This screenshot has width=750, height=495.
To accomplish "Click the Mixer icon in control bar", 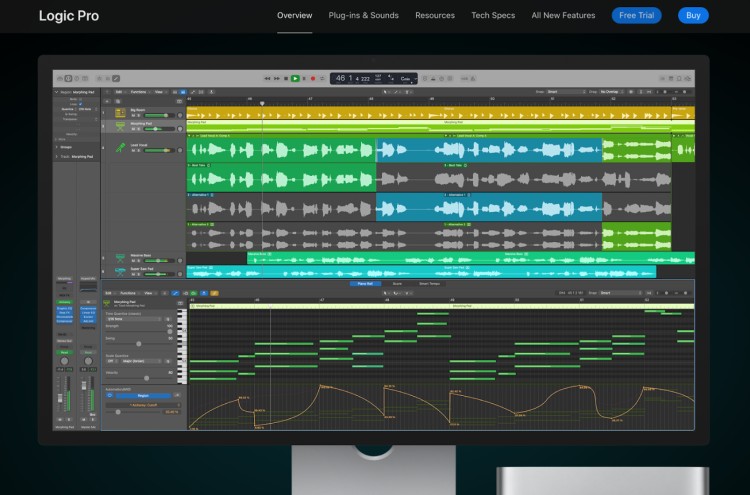I will [x=108, y=78].
